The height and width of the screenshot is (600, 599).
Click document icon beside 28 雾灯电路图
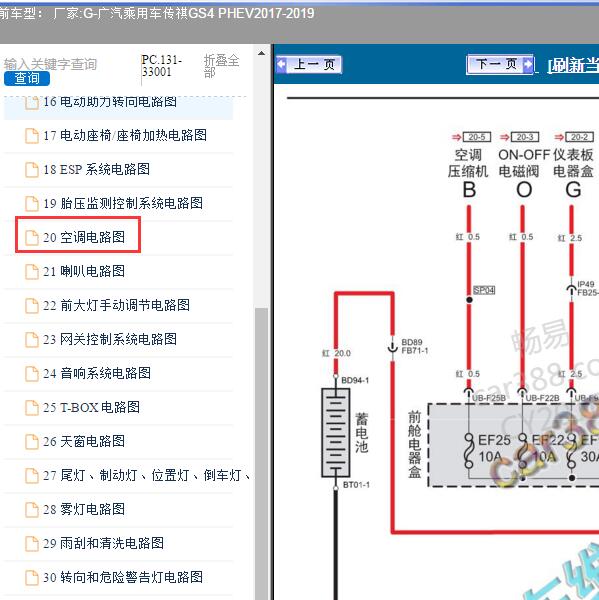pyautogui.click(x=32, y=510)
